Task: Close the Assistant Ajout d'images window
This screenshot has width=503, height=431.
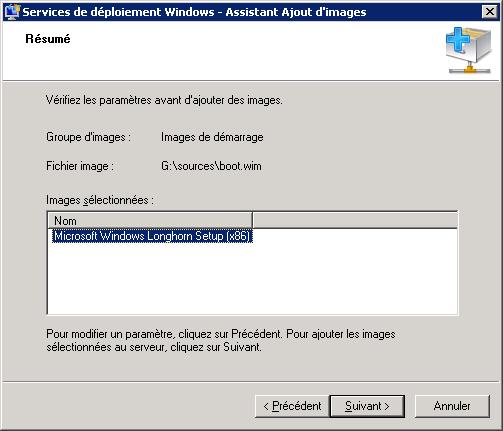Action: (490, 12)
